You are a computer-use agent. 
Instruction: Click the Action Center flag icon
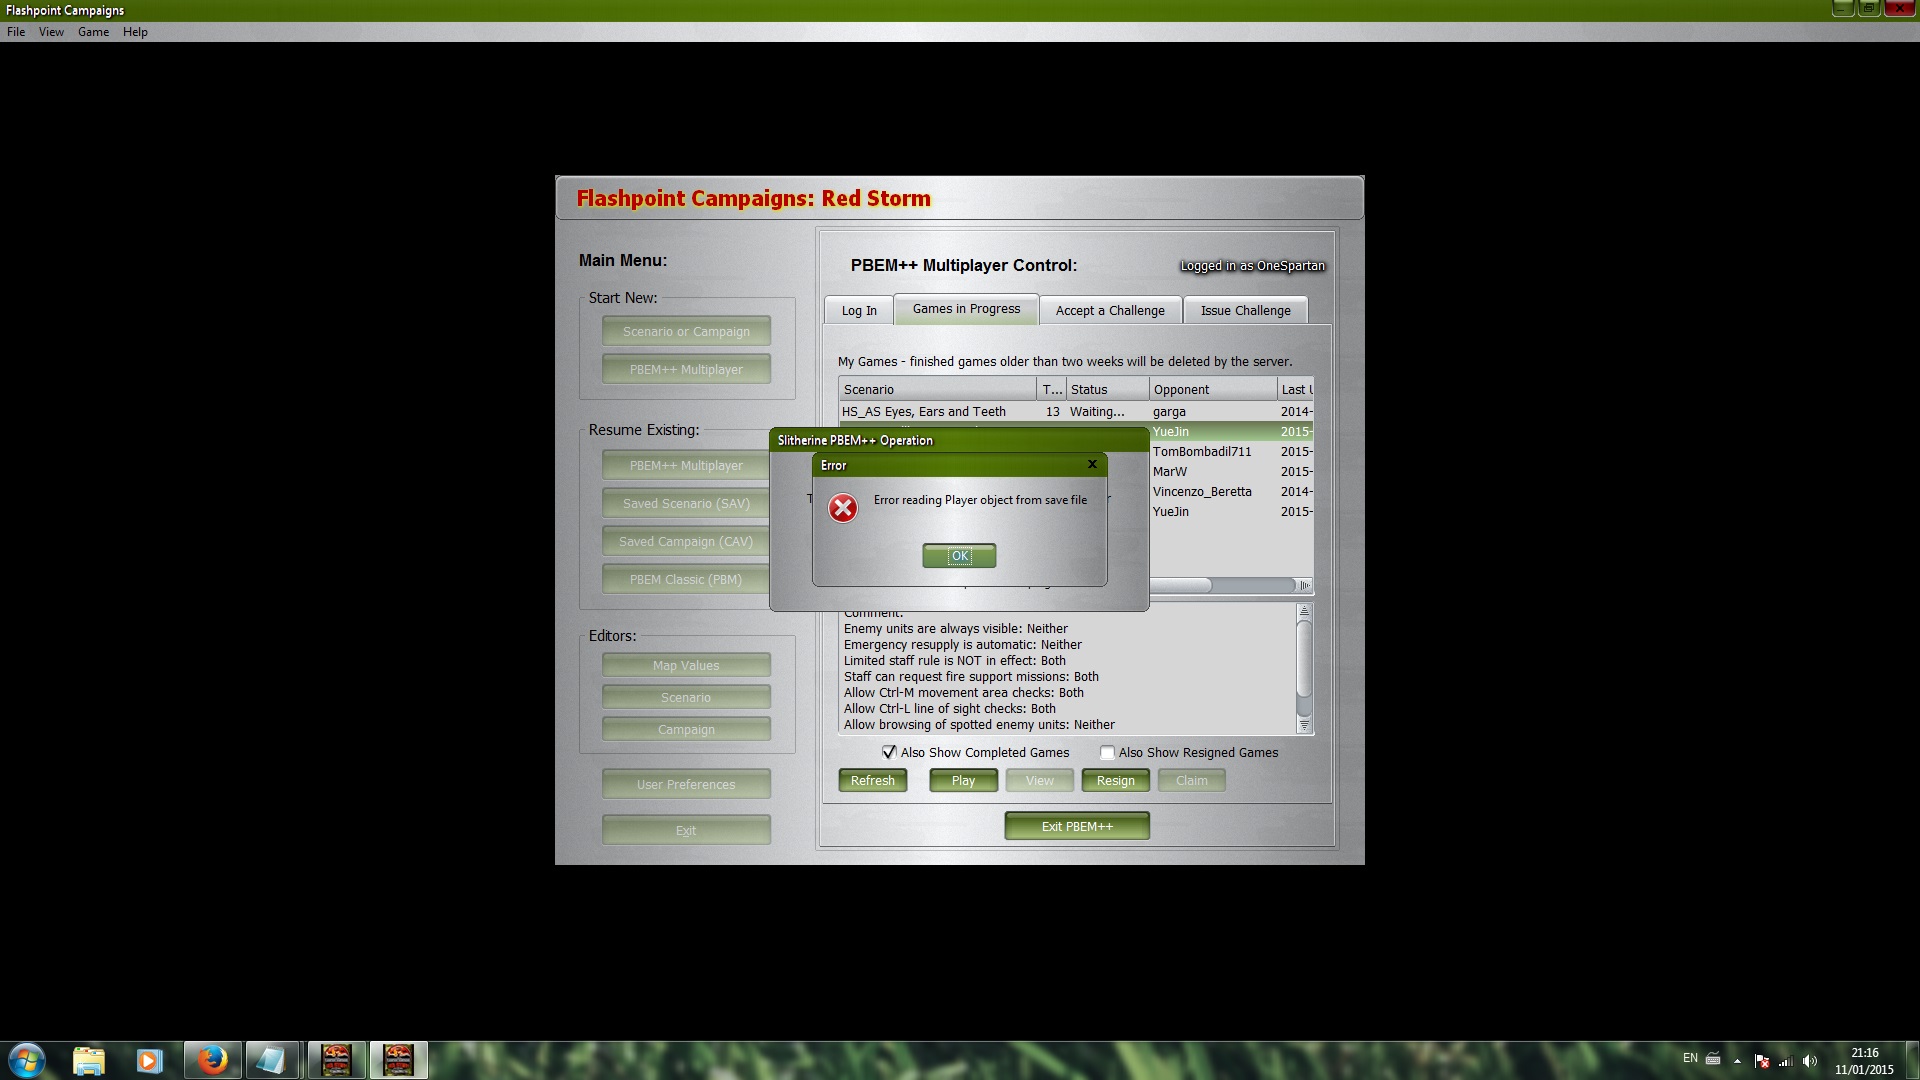[x=1761, y=1061]
